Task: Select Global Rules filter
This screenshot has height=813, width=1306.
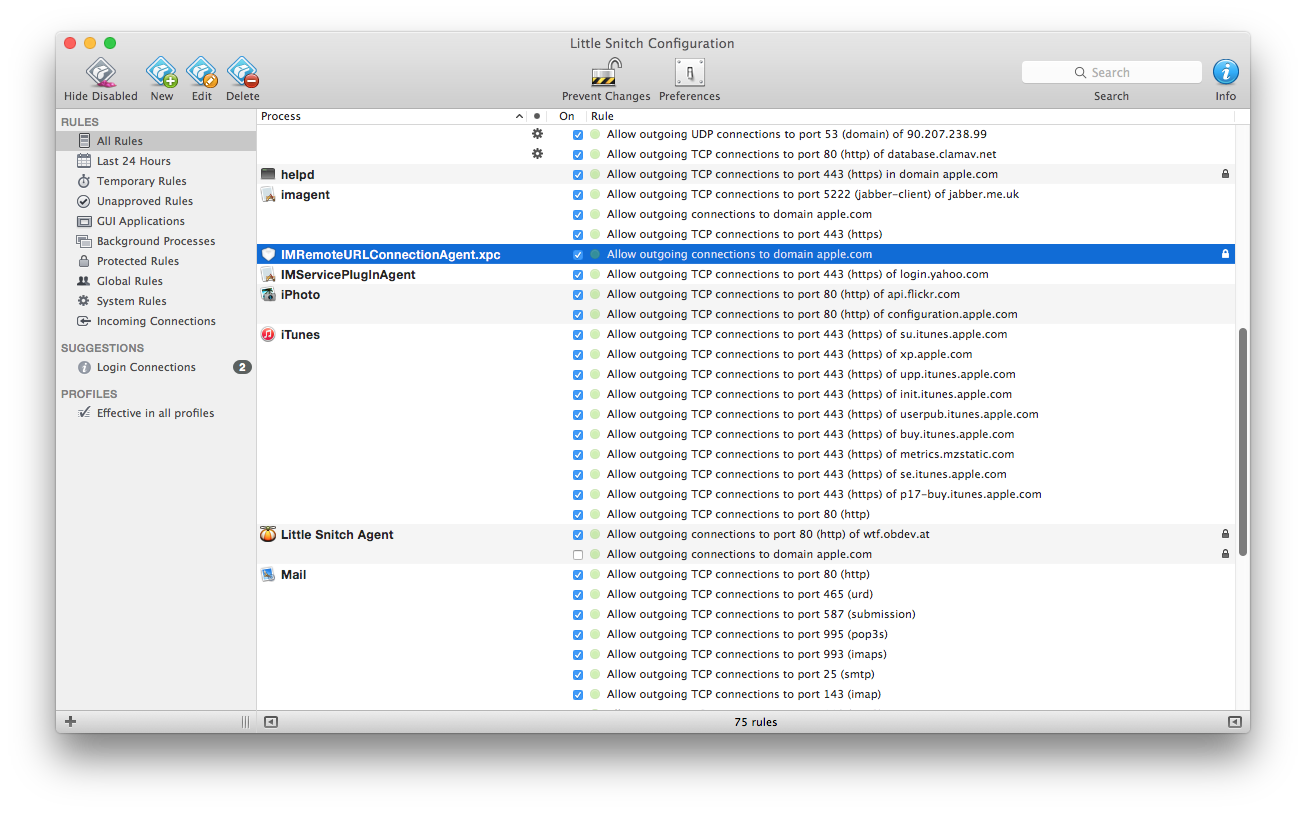Action: pyautogui.click(x=156, y=281)
